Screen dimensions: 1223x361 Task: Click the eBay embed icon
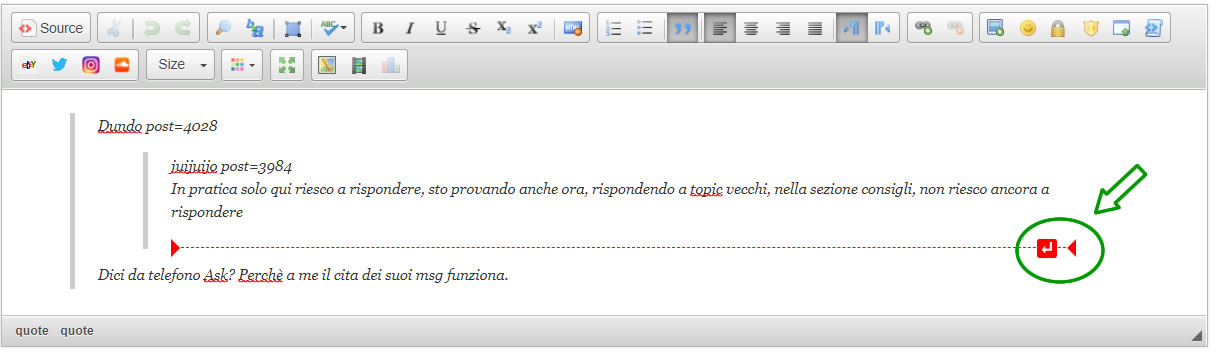28,65
